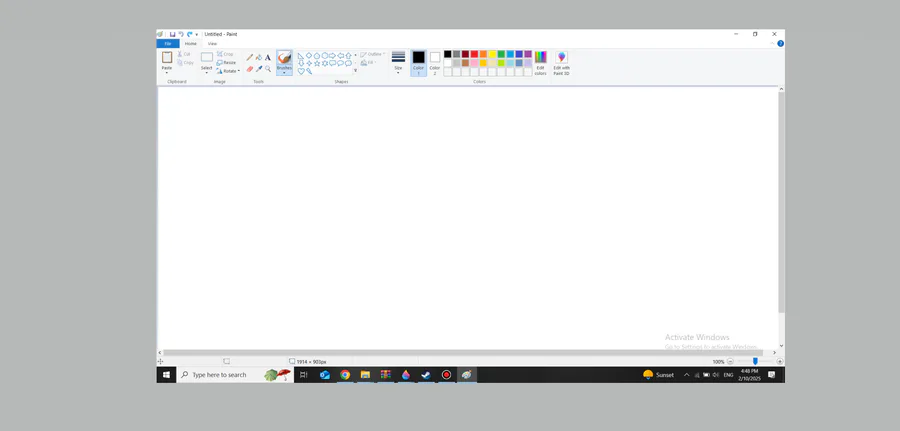
Task: Choose the right arrow shape
Action: pos(332,56)
